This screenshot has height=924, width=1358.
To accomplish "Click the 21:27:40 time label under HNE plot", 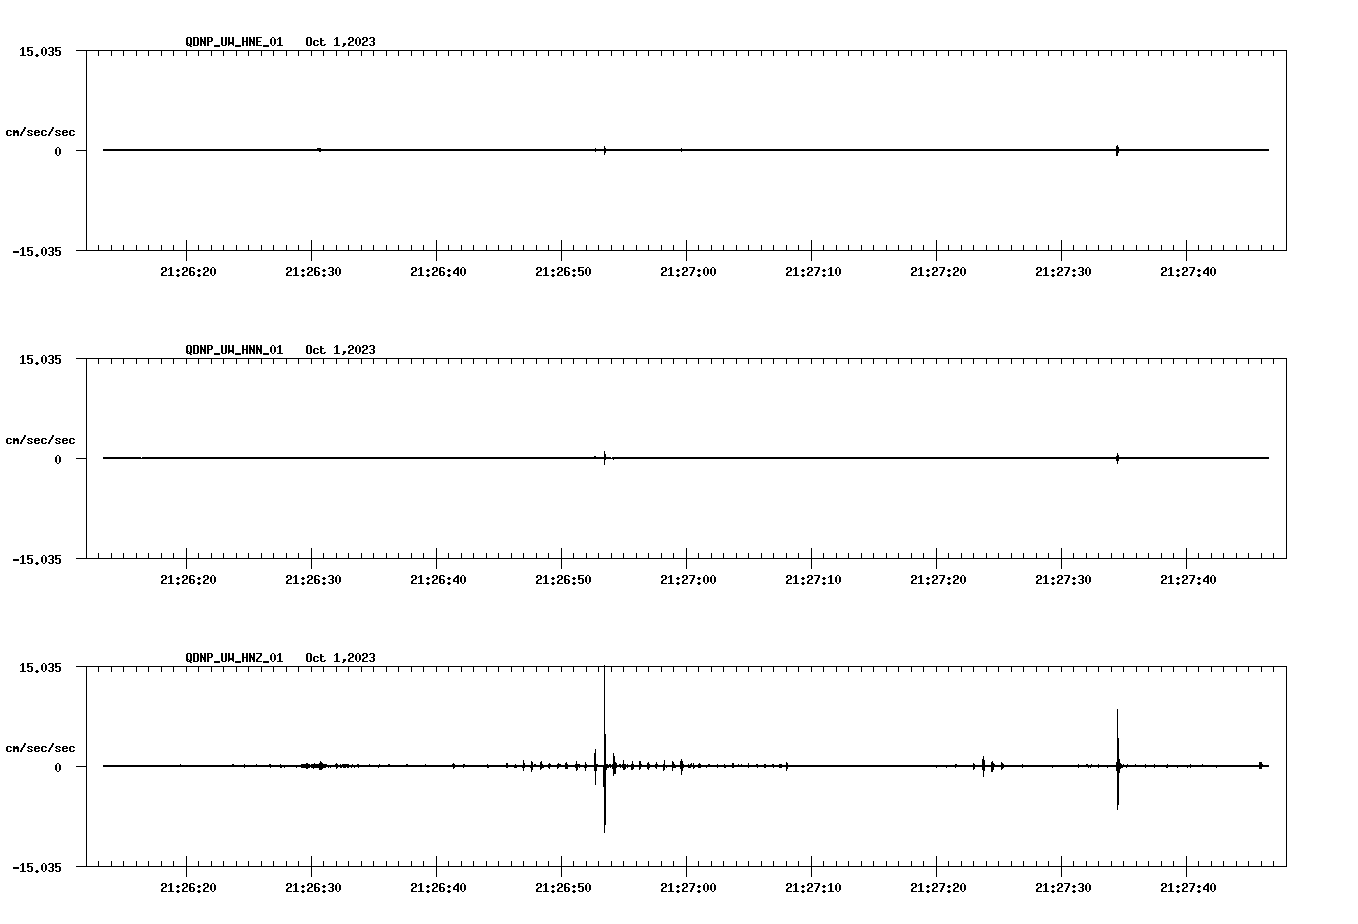I will 1188,272.
